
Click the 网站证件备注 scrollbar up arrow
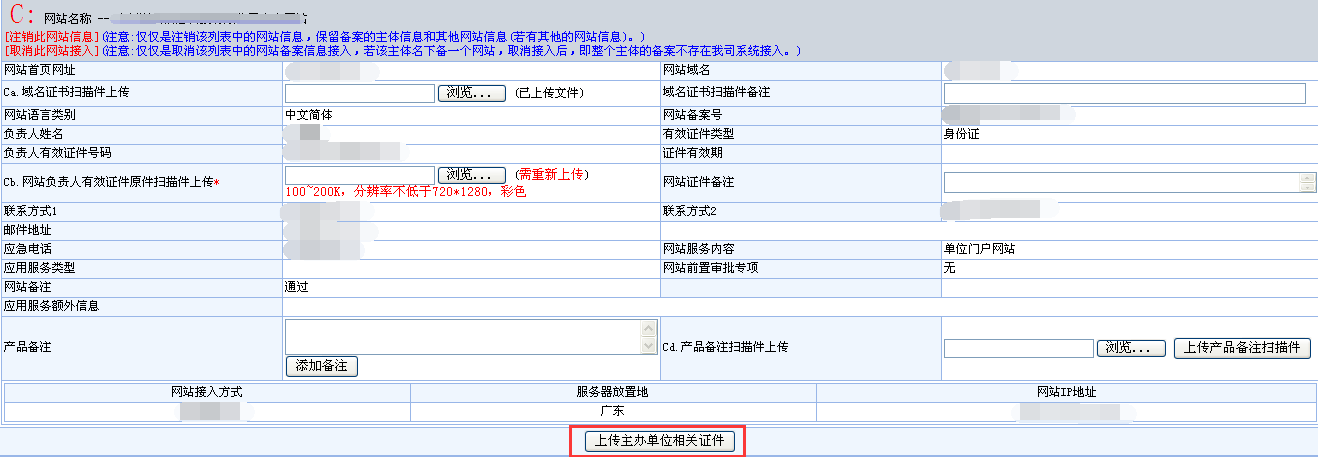[1307, 178]
